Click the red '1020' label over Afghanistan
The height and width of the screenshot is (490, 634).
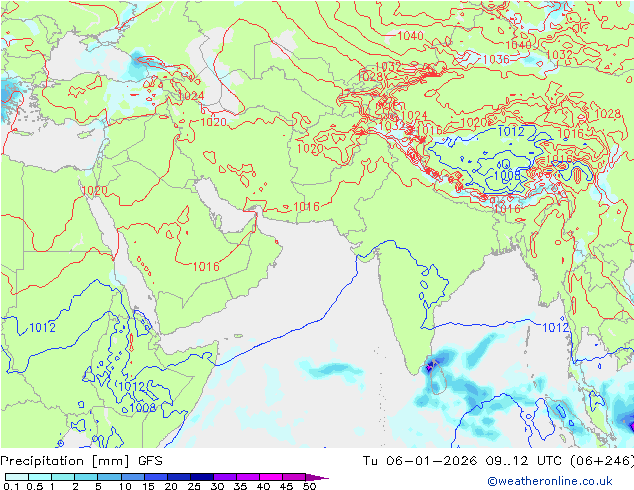pyautogui.click(x=310, y=148)
